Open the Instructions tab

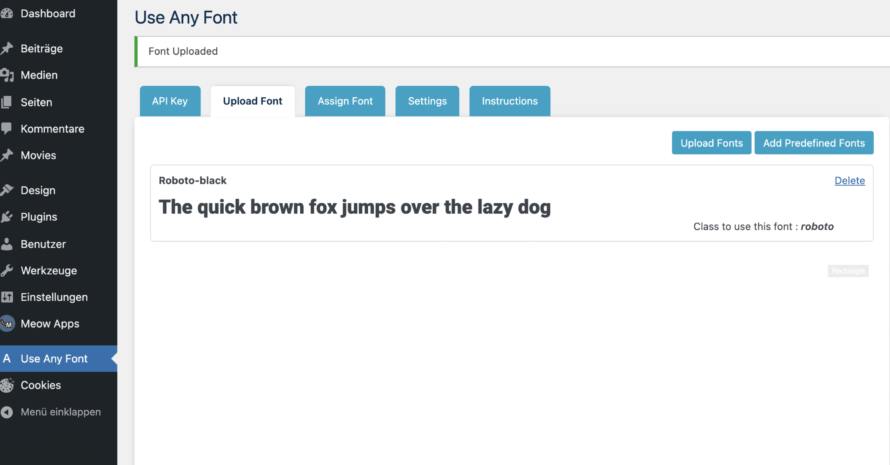[509, 101]
